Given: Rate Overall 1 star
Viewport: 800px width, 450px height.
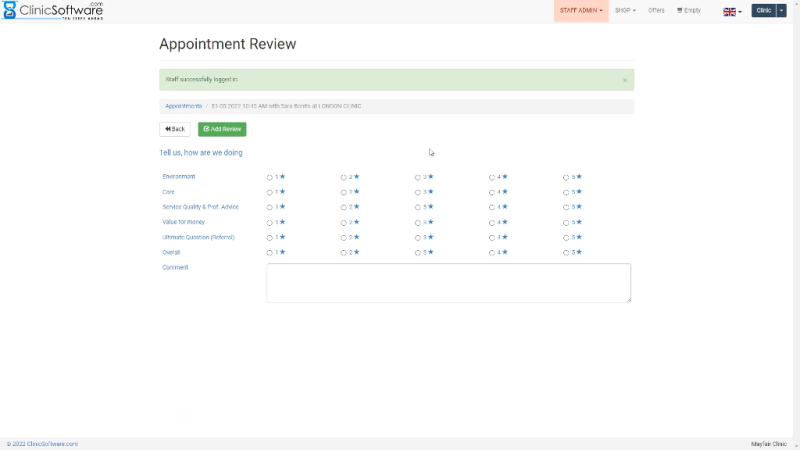Looking at the screenshot, I should 269,253.
